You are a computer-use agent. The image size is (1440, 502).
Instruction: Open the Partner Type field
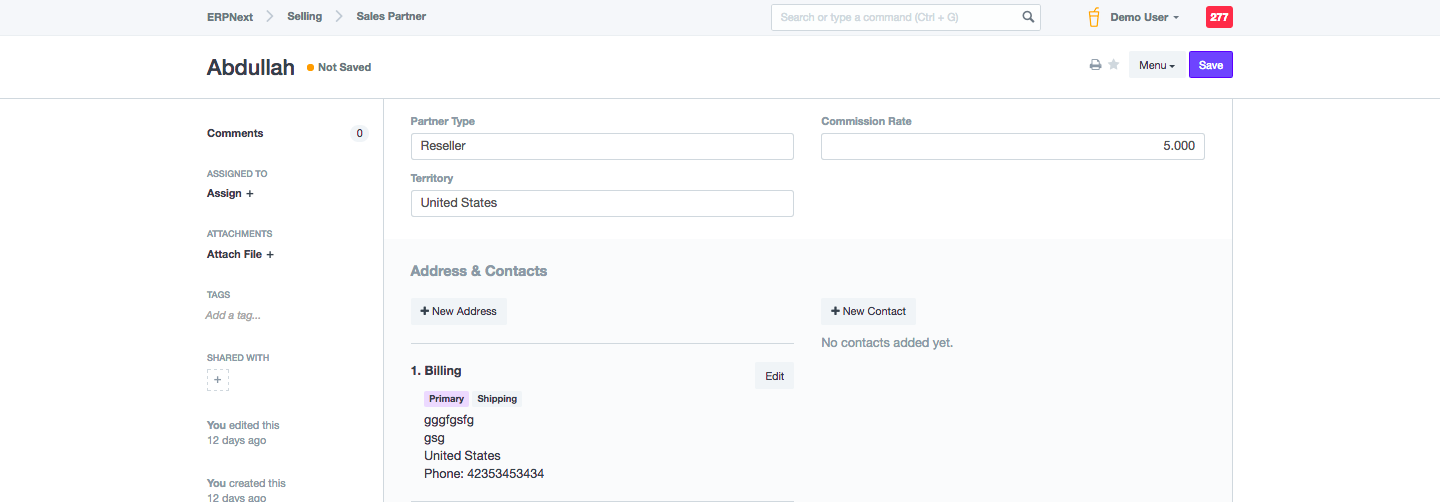[x=602, y=146]
